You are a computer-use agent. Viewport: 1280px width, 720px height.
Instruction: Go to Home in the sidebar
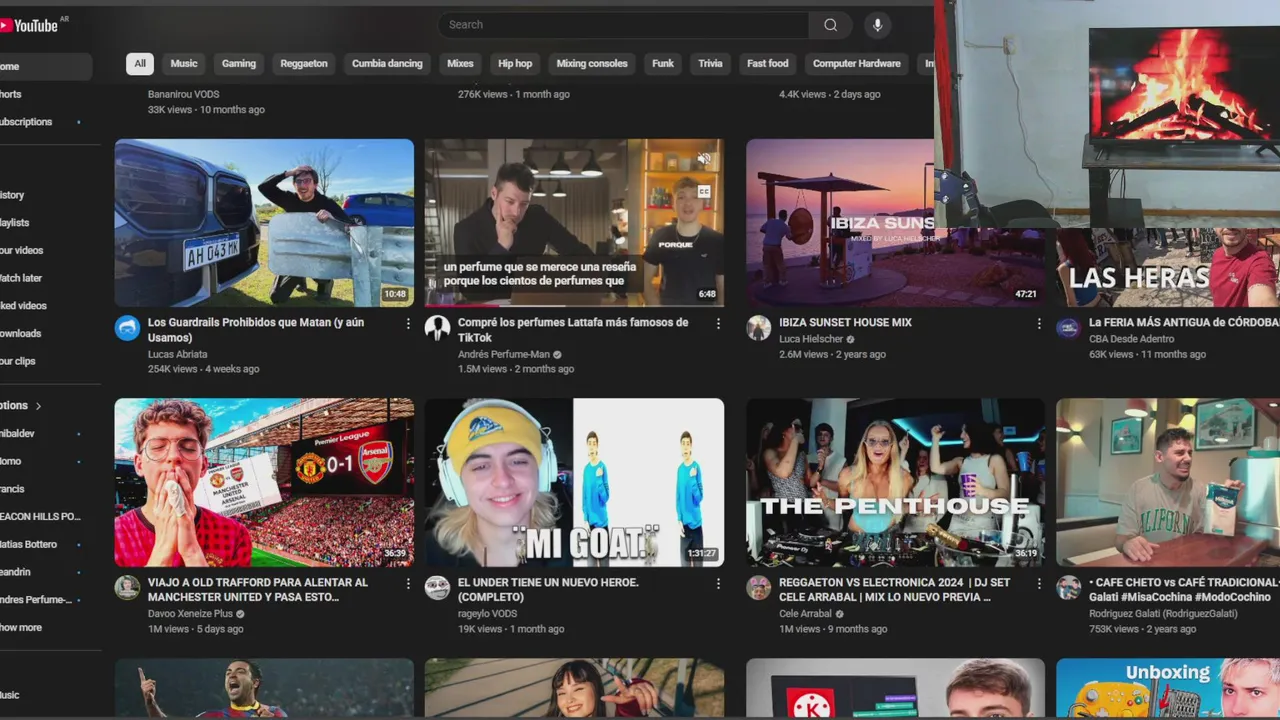click(45, 66)
